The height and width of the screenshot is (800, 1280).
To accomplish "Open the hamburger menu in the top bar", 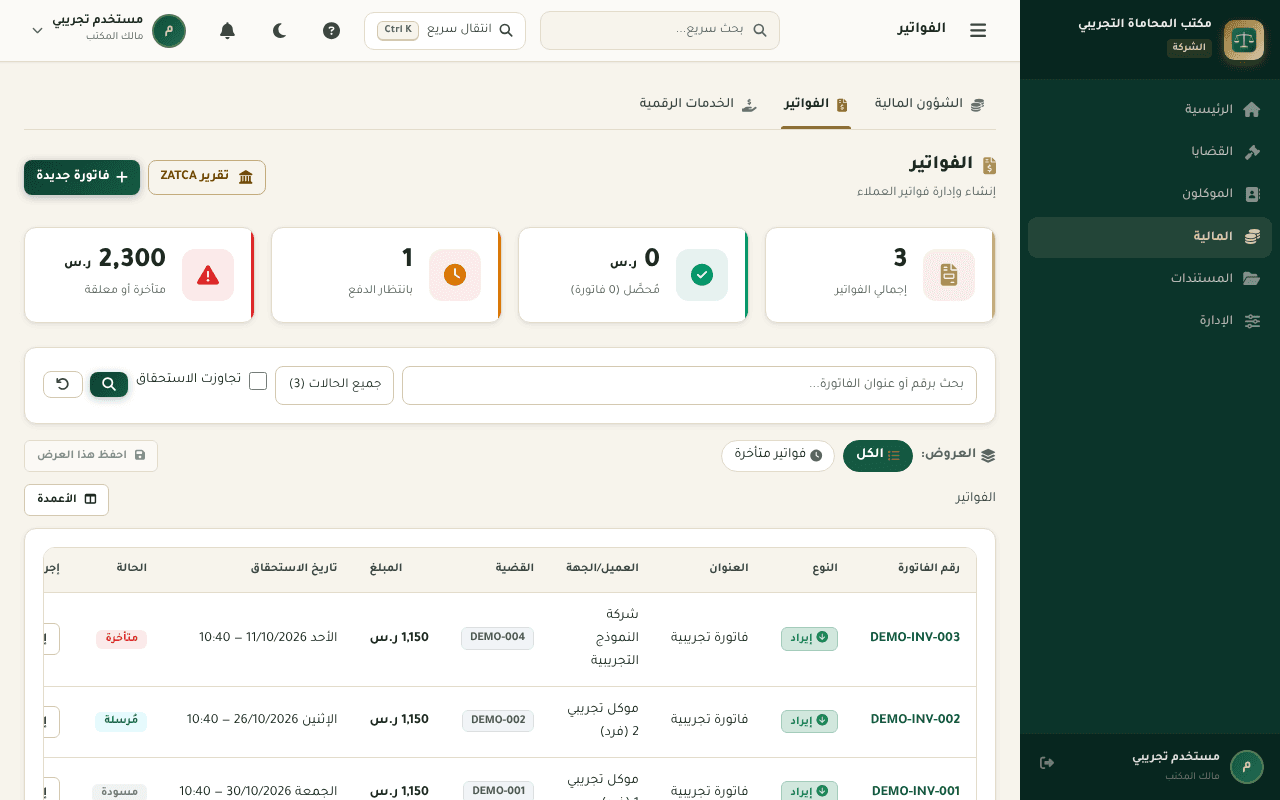I will point(978,30).
